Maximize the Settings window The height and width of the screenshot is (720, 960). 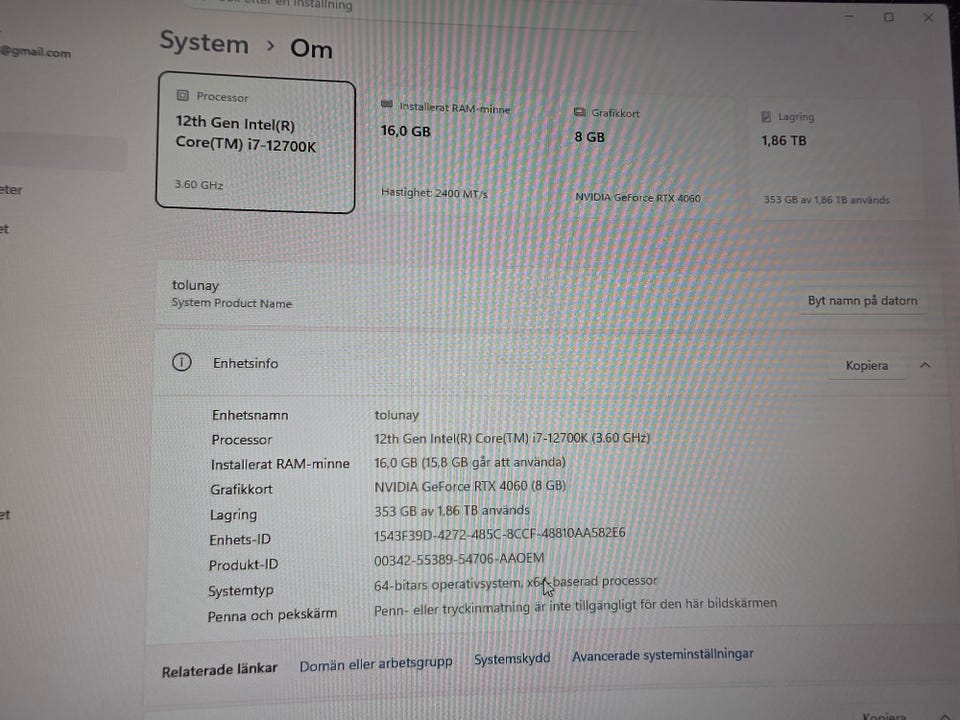coord(889,17)
